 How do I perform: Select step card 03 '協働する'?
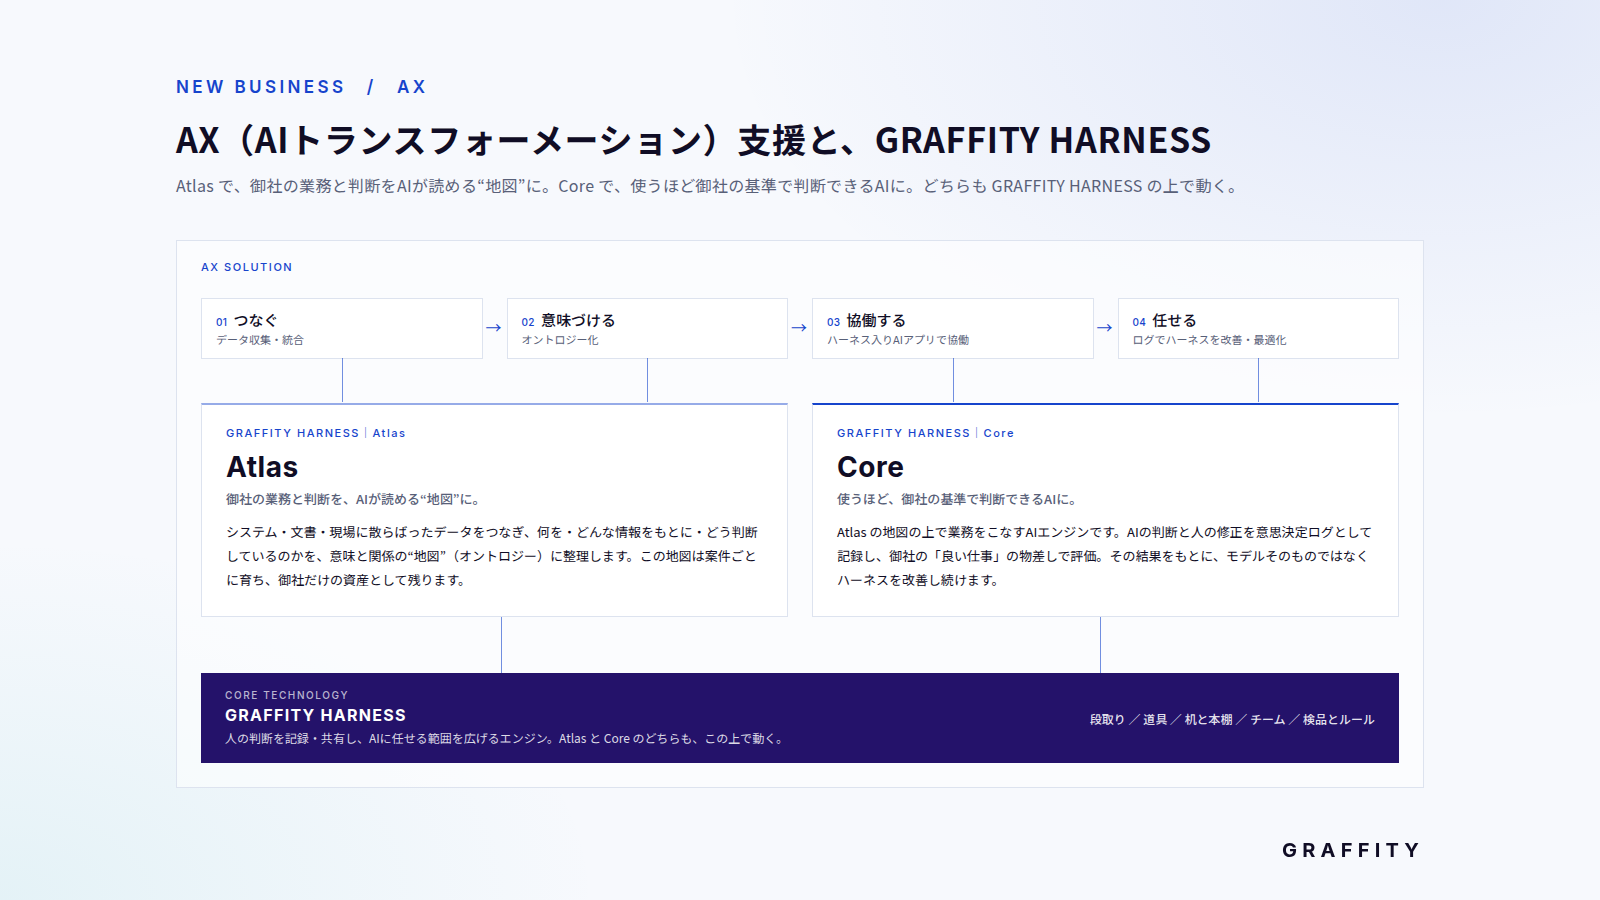pos(953,328)
